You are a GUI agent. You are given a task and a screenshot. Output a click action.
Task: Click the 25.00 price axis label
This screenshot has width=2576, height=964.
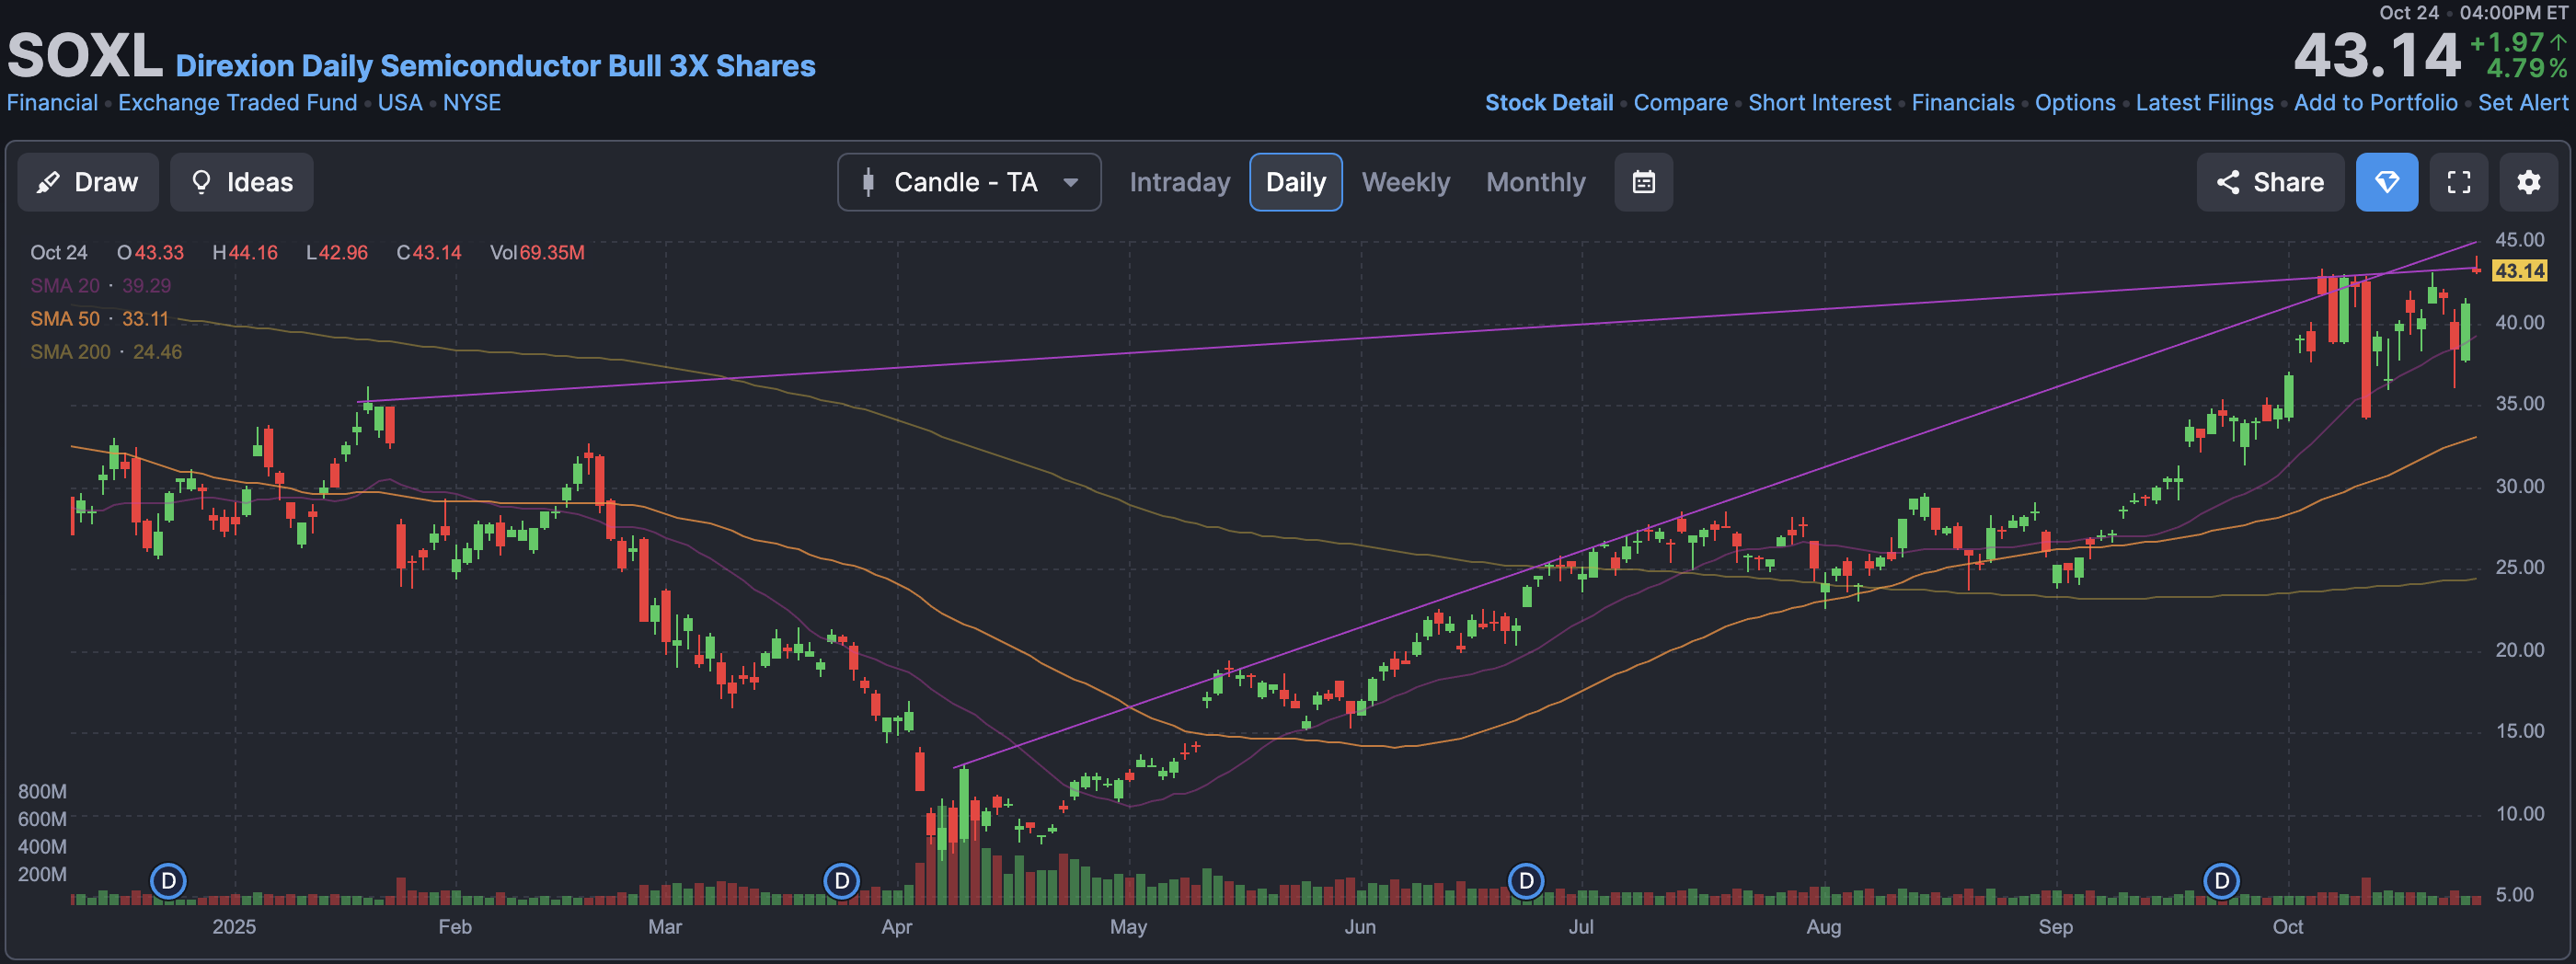coord(2519,568)
